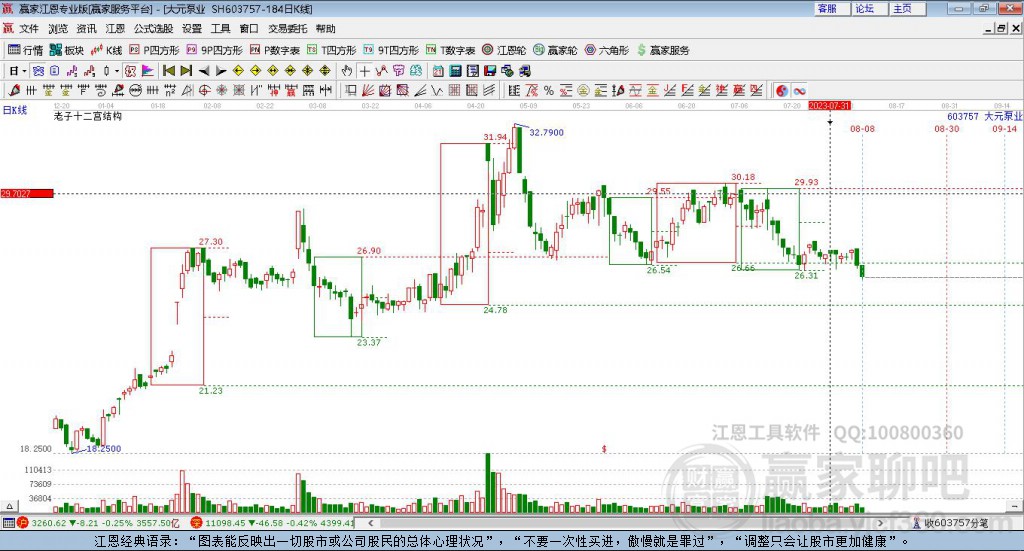
Task: Collapse the volume pane up-arrow button
Action: click(9, 506)
